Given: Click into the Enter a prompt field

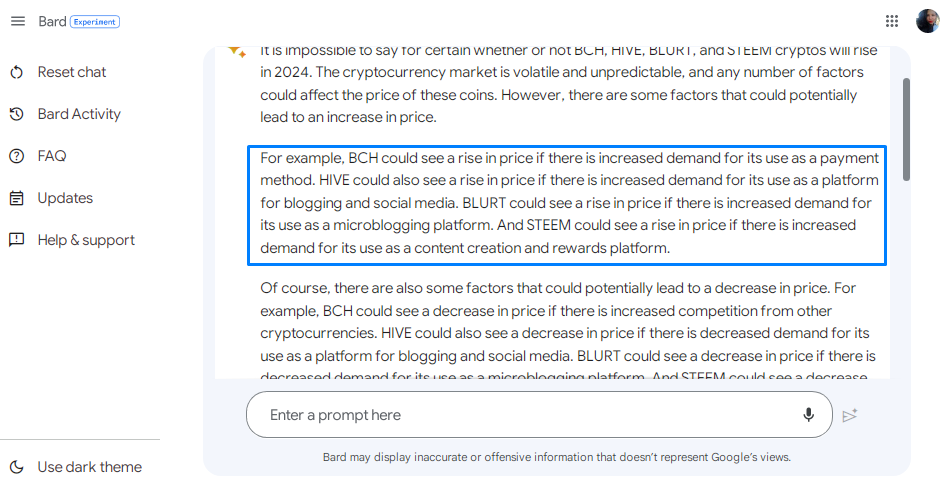Looking at the screenshot, I should (x=528, y=415).
